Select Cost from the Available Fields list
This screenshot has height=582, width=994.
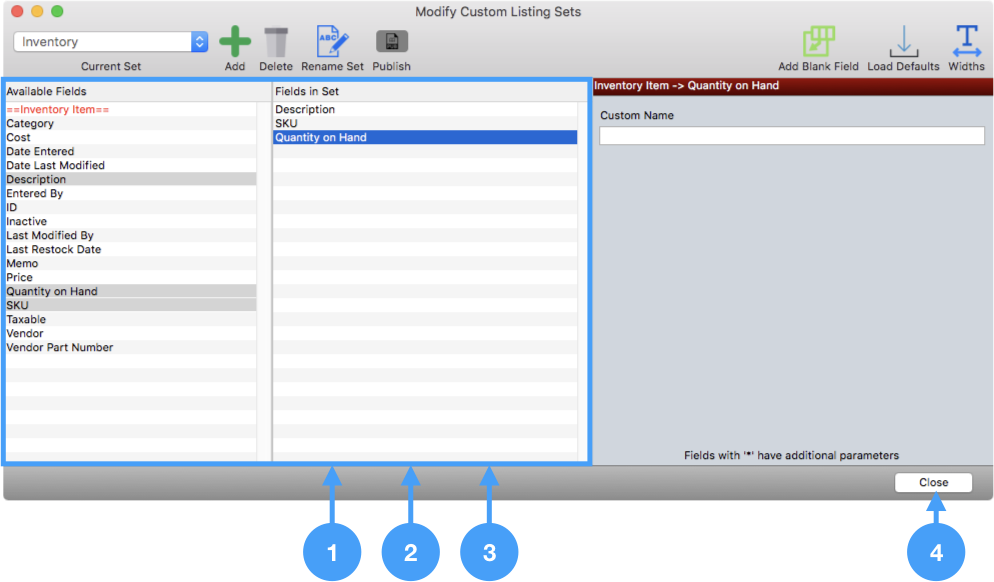19,138
